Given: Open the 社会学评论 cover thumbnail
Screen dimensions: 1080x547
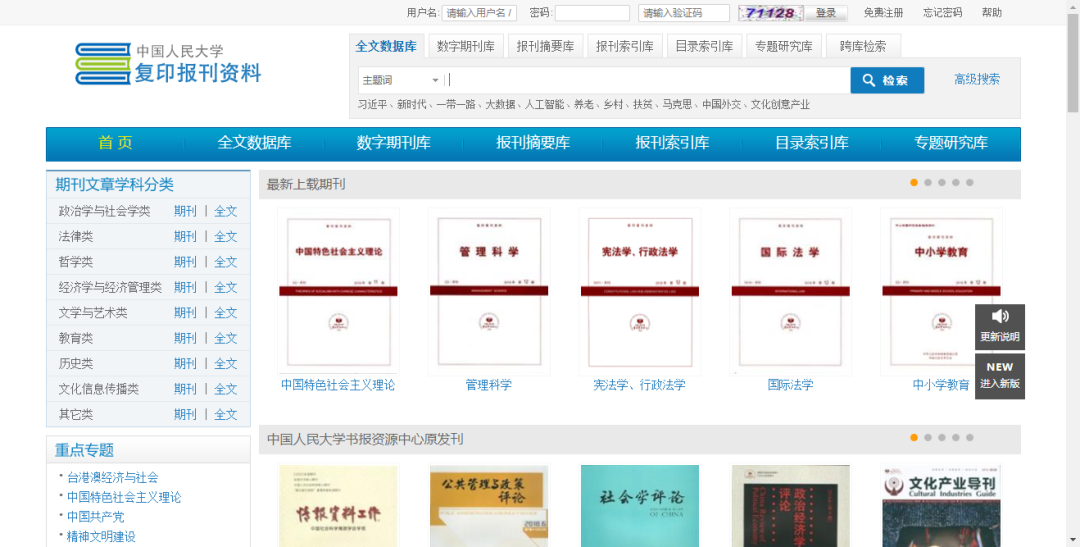Looking at the screenshot, I should [x=640, y=506].
